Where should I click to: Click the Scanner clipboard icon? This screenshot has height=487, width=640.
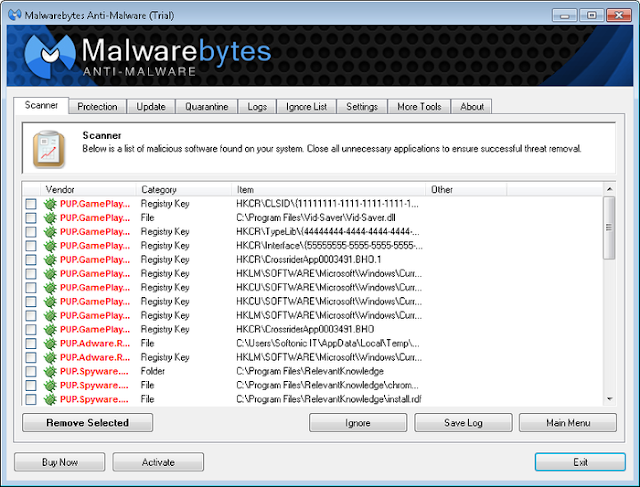[x=49, y=149]
